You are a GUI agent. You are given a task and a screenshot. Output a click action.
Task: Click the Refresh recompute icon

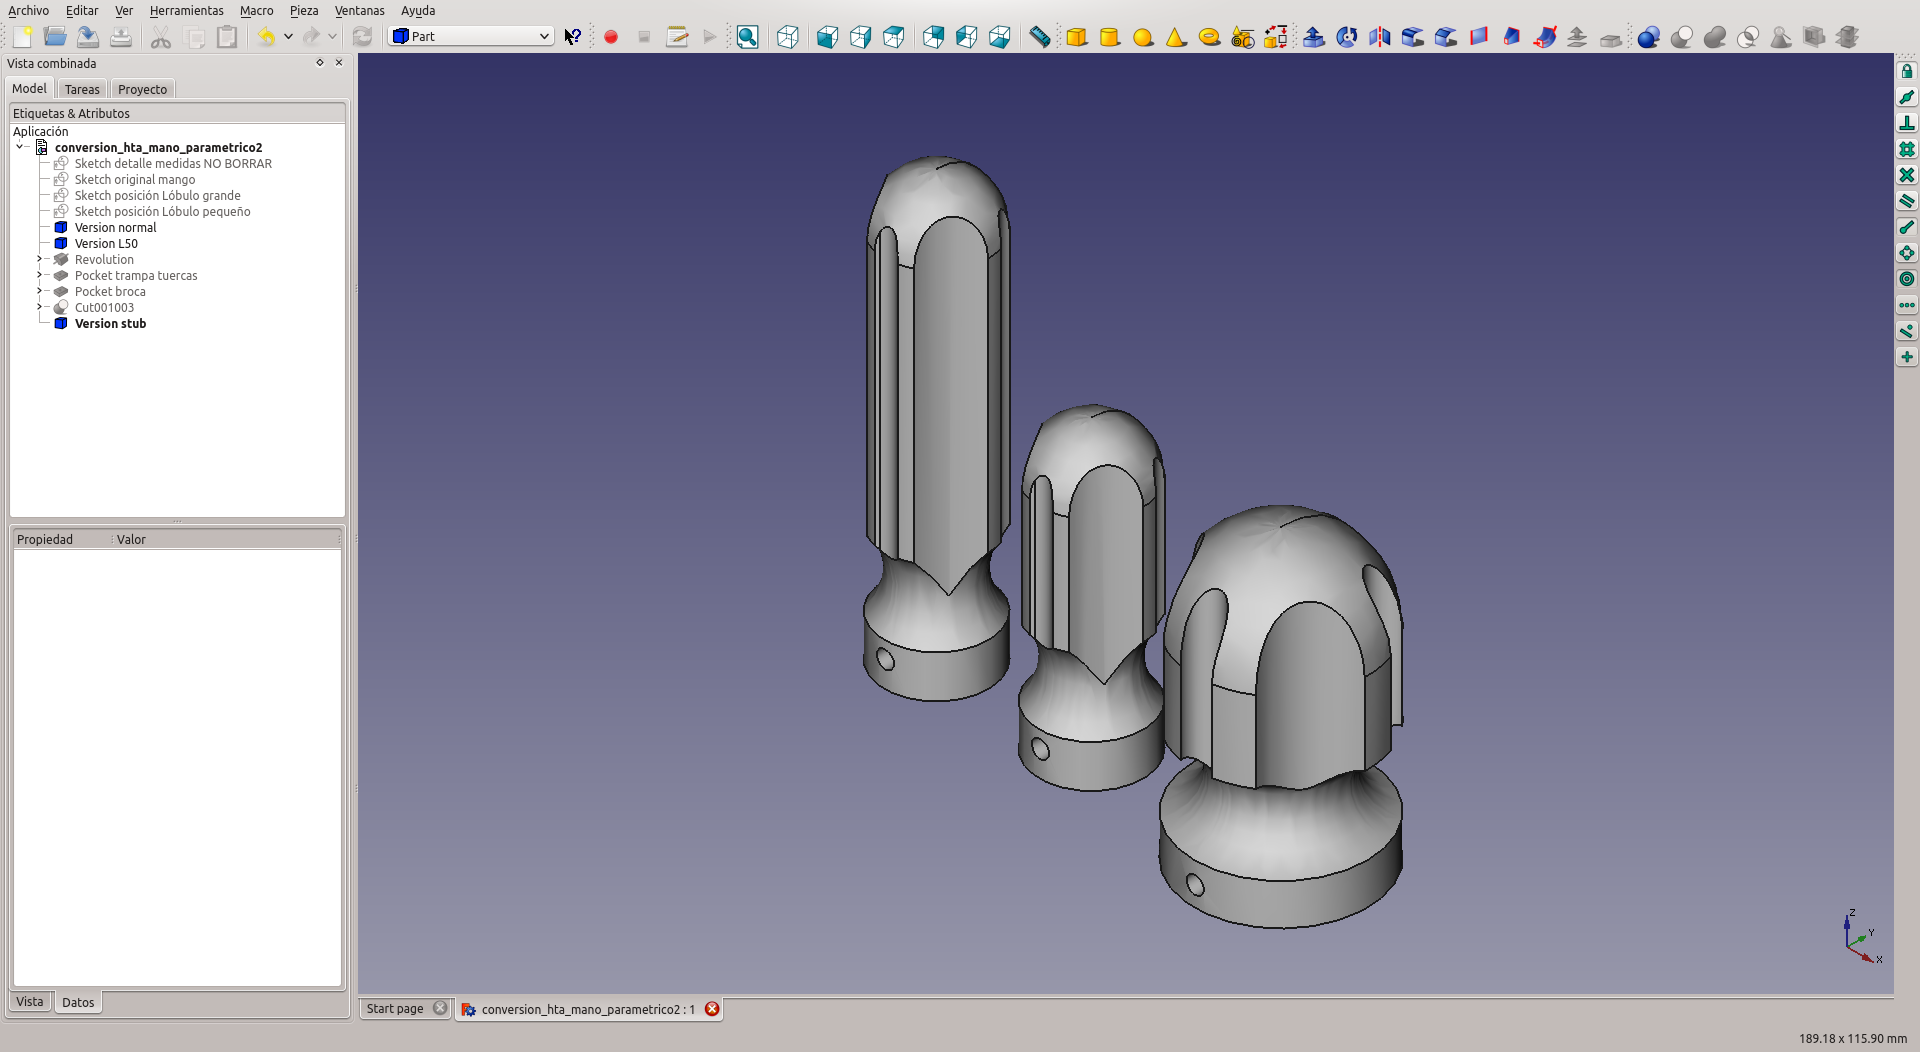[362, 37]
